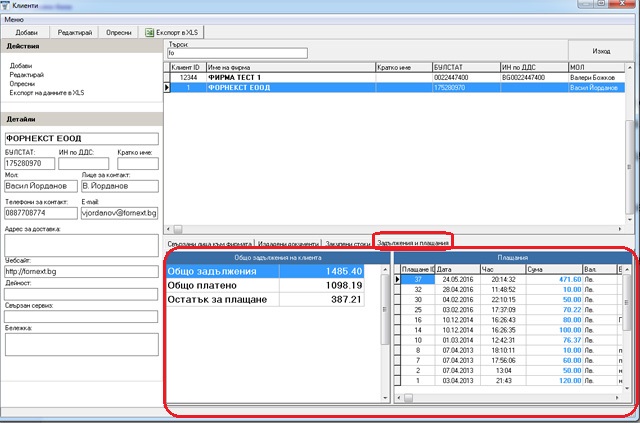Viewport: 640px width, 423px height.
Task: Click the Дейност input field
Action: [x=81, y=294]
